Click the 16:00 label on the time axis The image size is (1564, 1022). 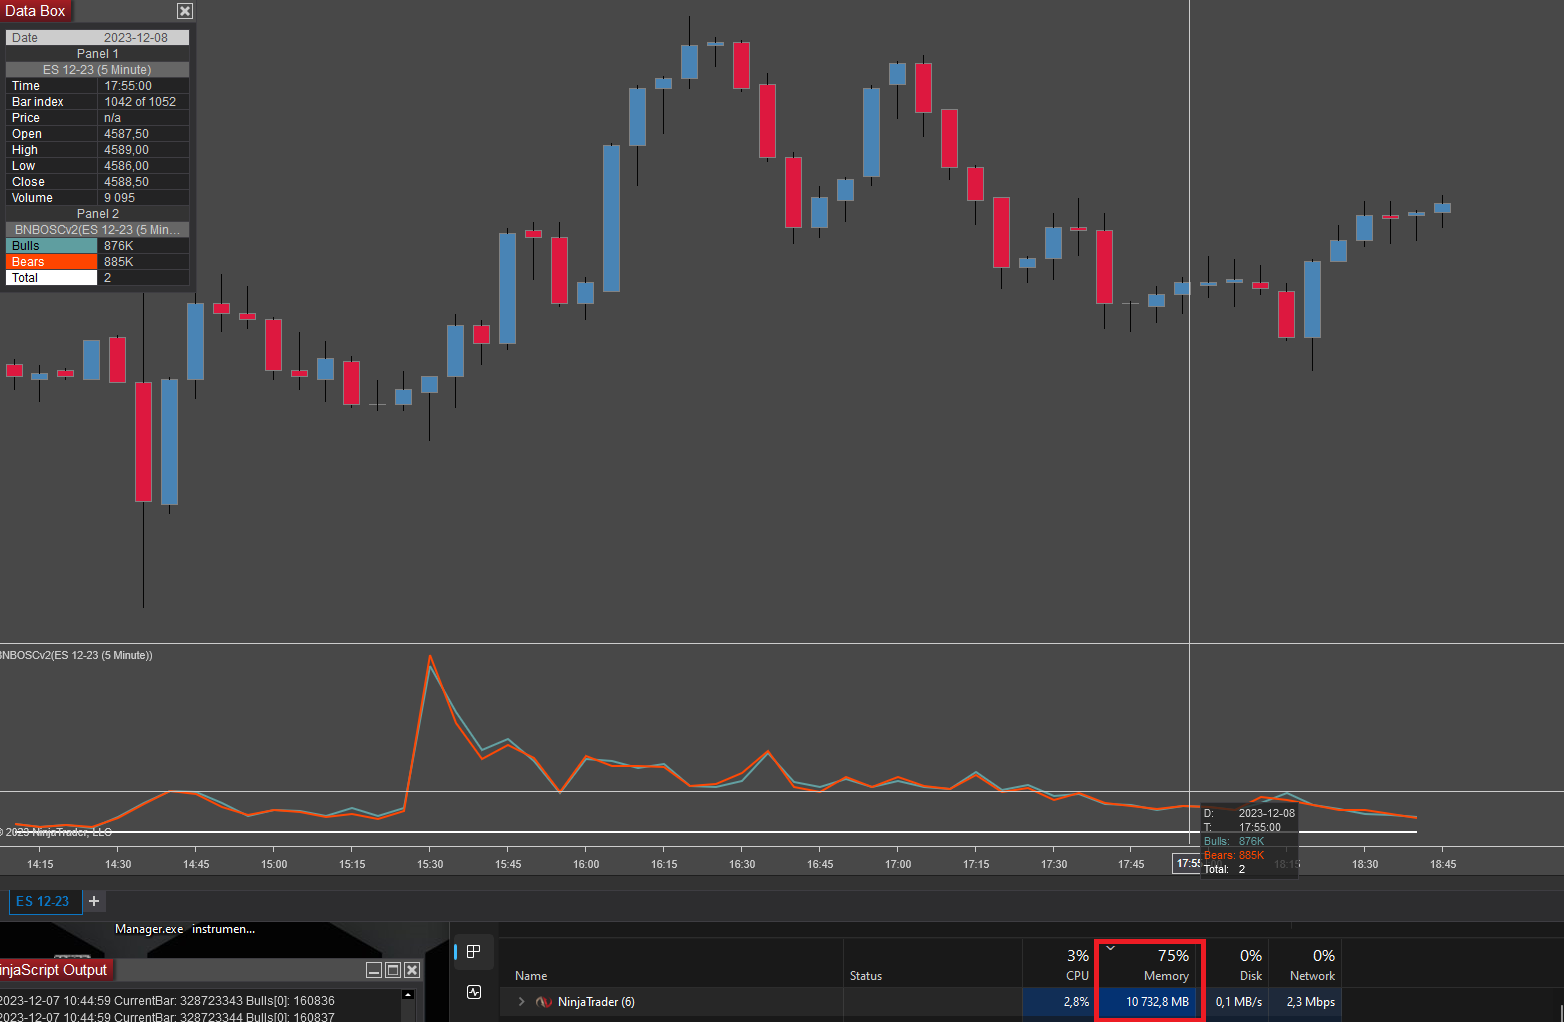[x=586, y=864]
